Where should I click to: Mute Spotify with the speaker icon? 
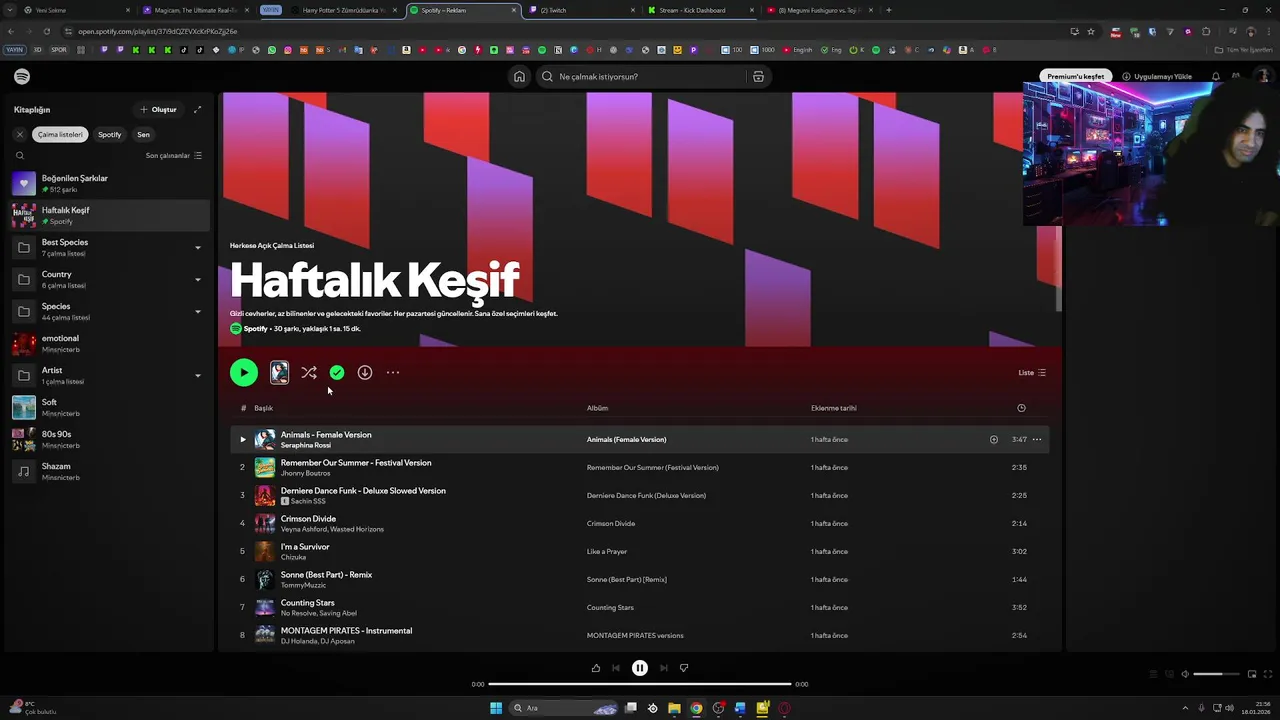click(1185, 674)
